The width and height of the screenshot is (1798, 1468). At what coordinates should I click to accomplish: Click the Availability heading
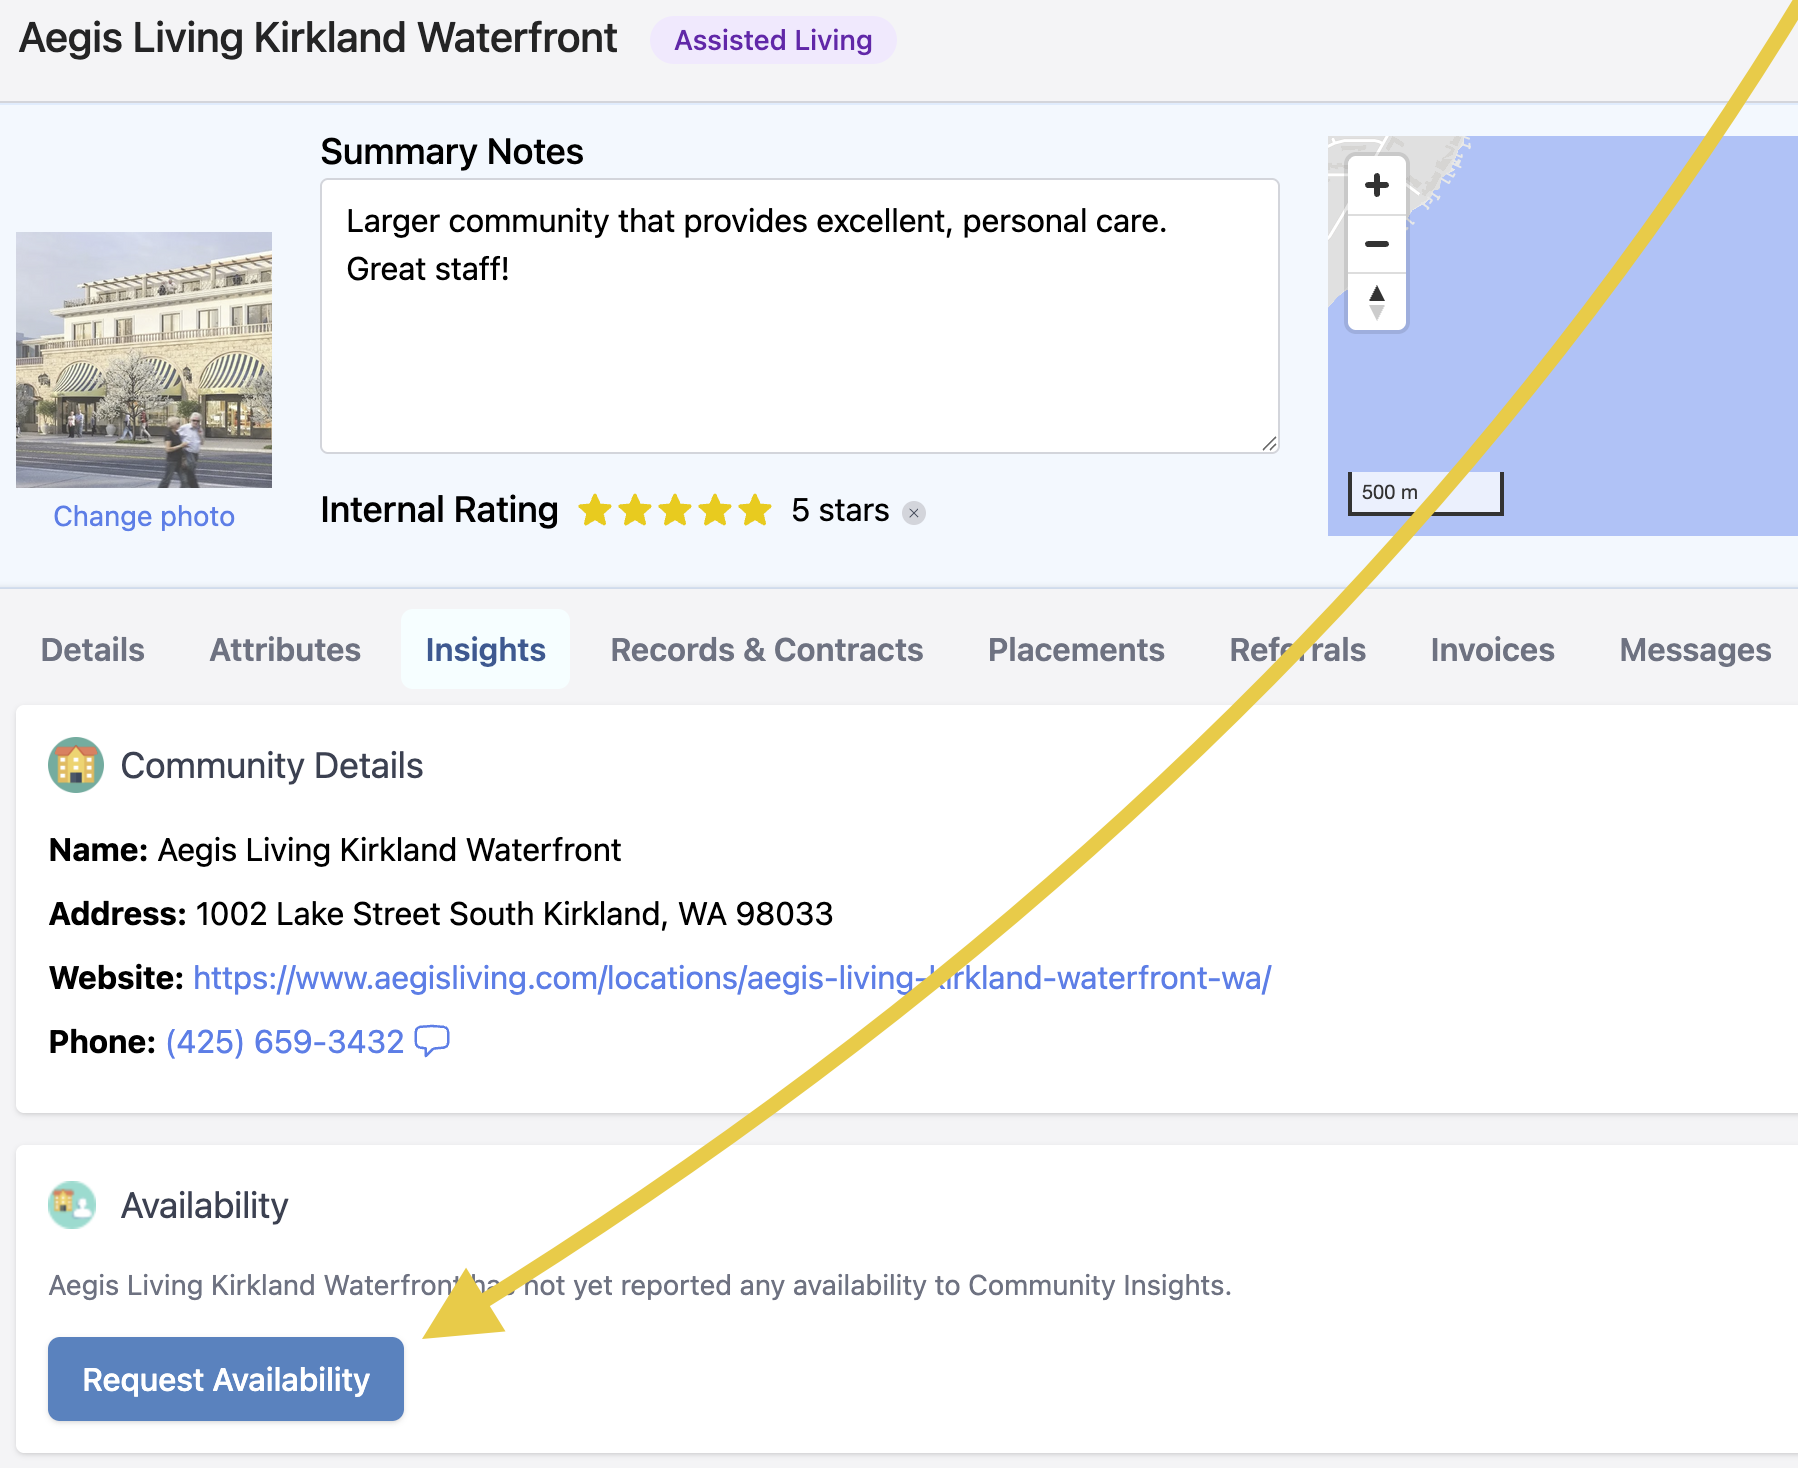tap(204, 1205)
